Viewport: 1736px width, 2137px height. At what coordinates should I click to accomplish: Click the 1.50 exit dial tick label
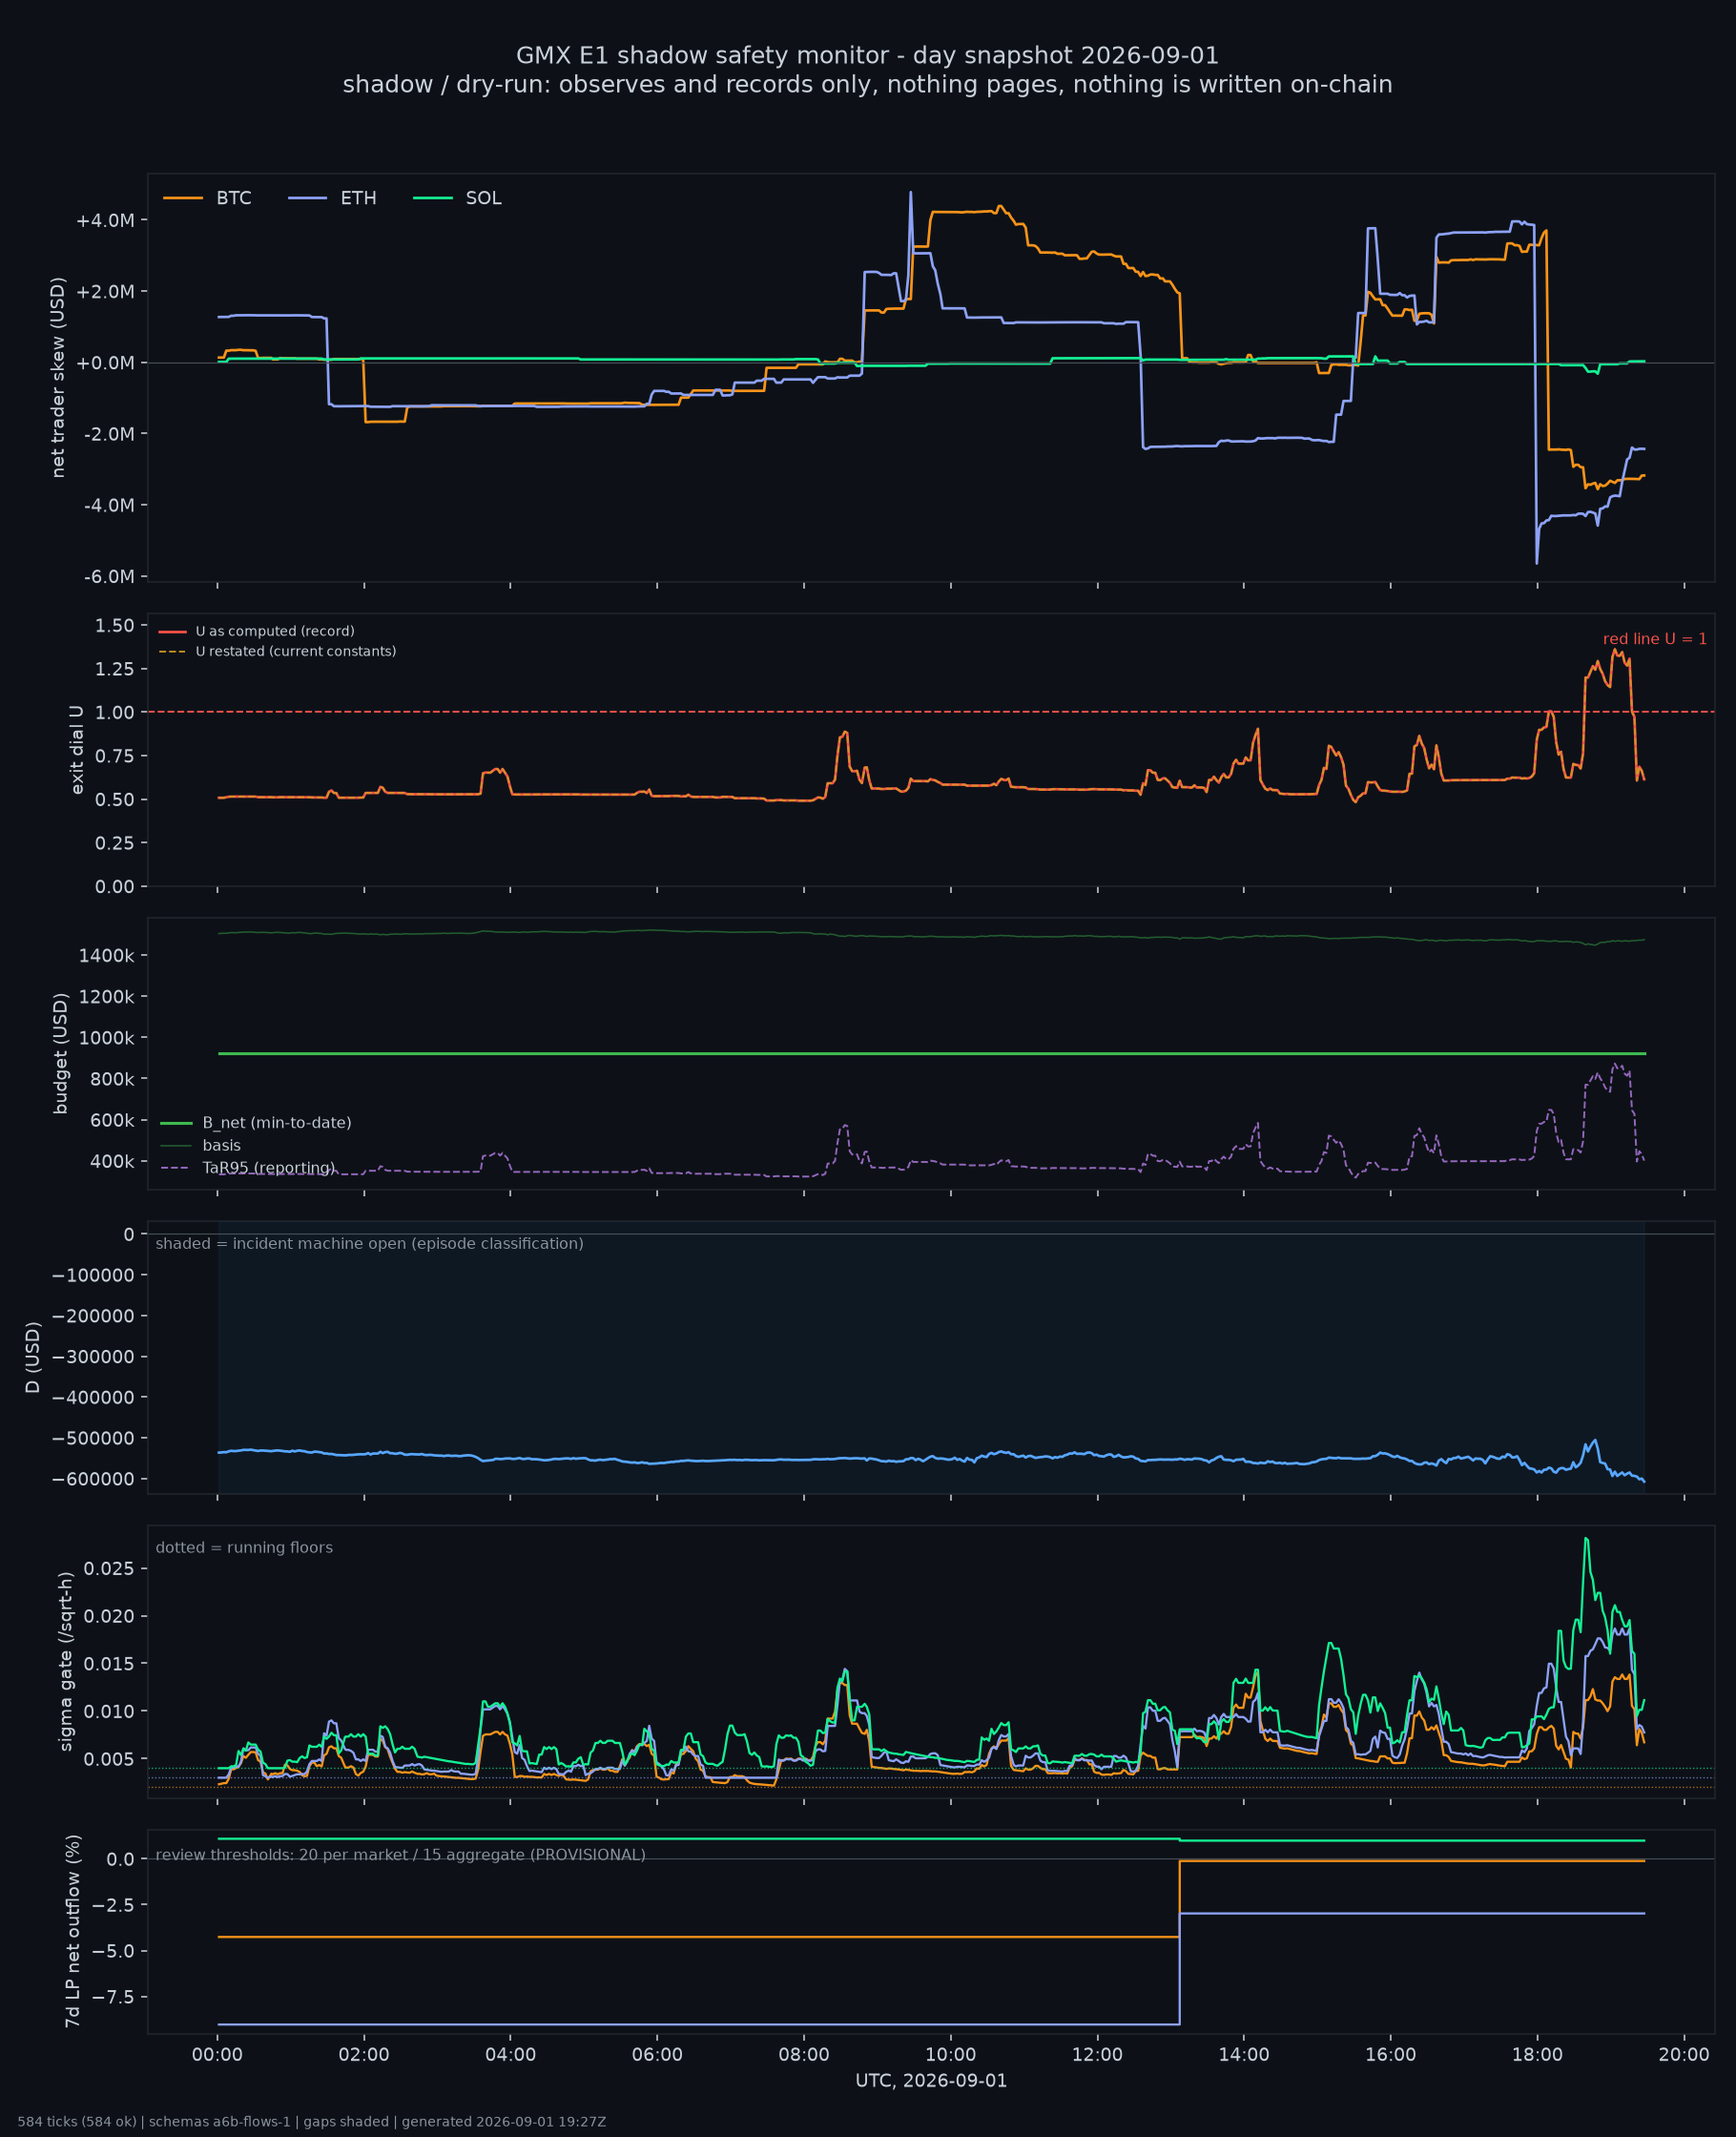115,625
